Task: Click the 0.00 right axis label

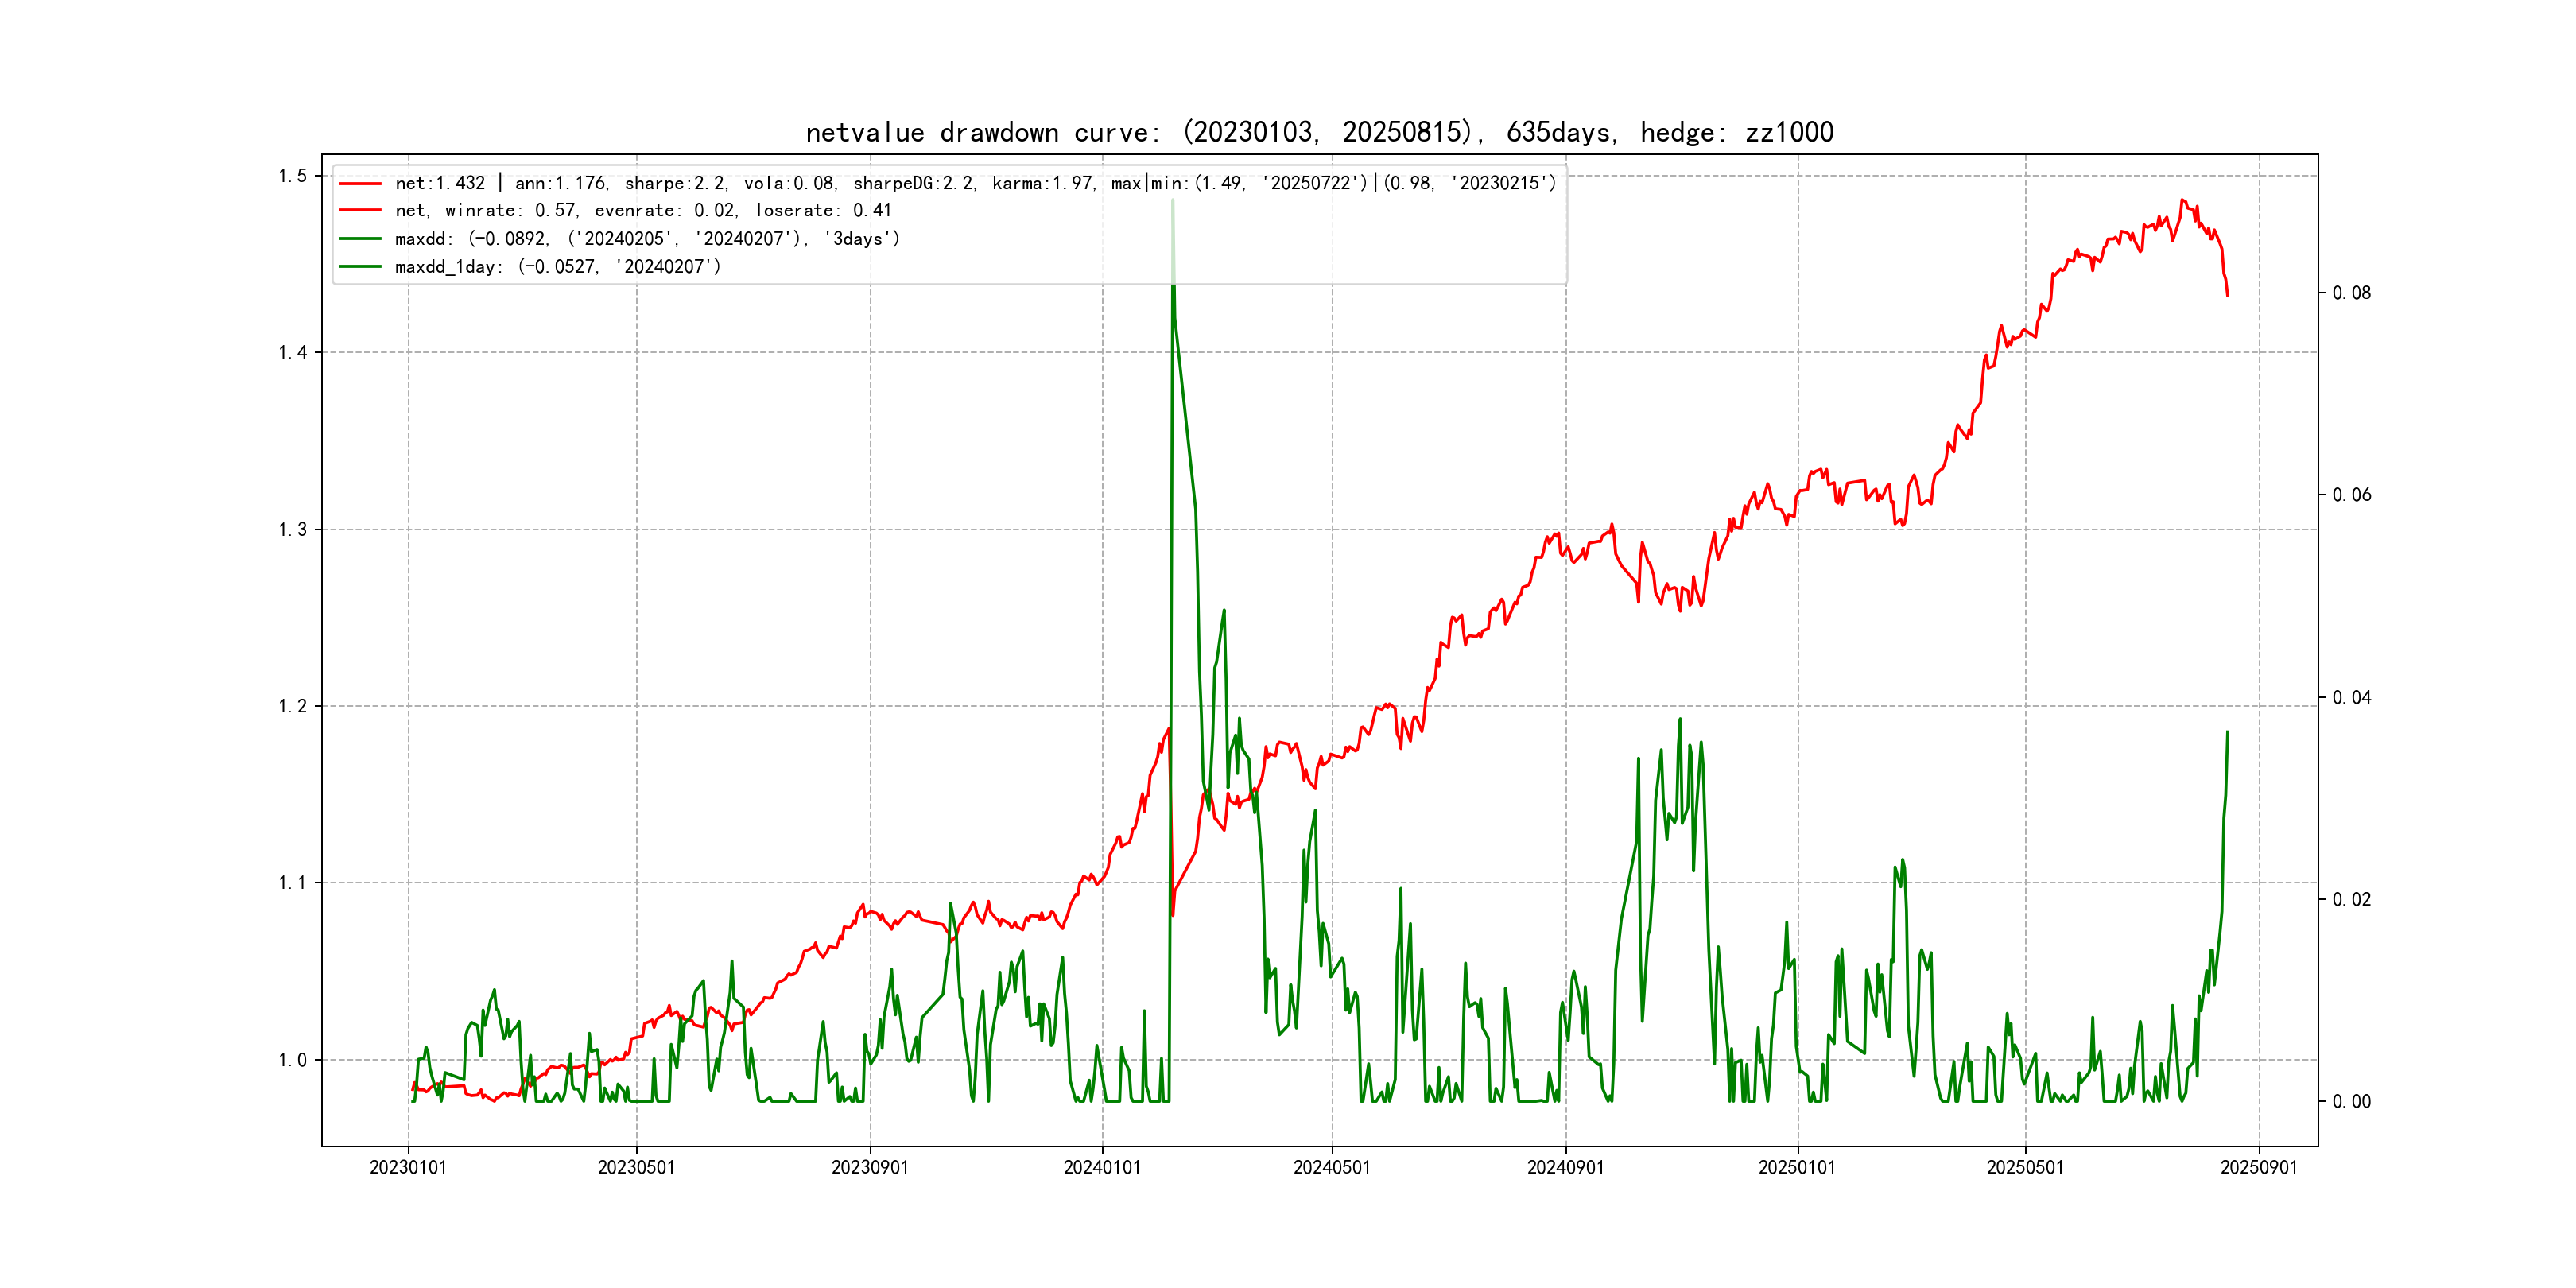Action: 2351,1102
